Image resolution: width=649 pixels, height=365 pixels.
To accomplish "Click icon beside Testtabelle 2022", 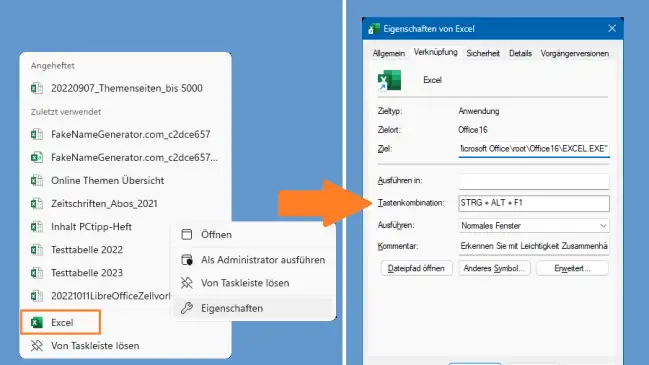I will click(36, 250).
